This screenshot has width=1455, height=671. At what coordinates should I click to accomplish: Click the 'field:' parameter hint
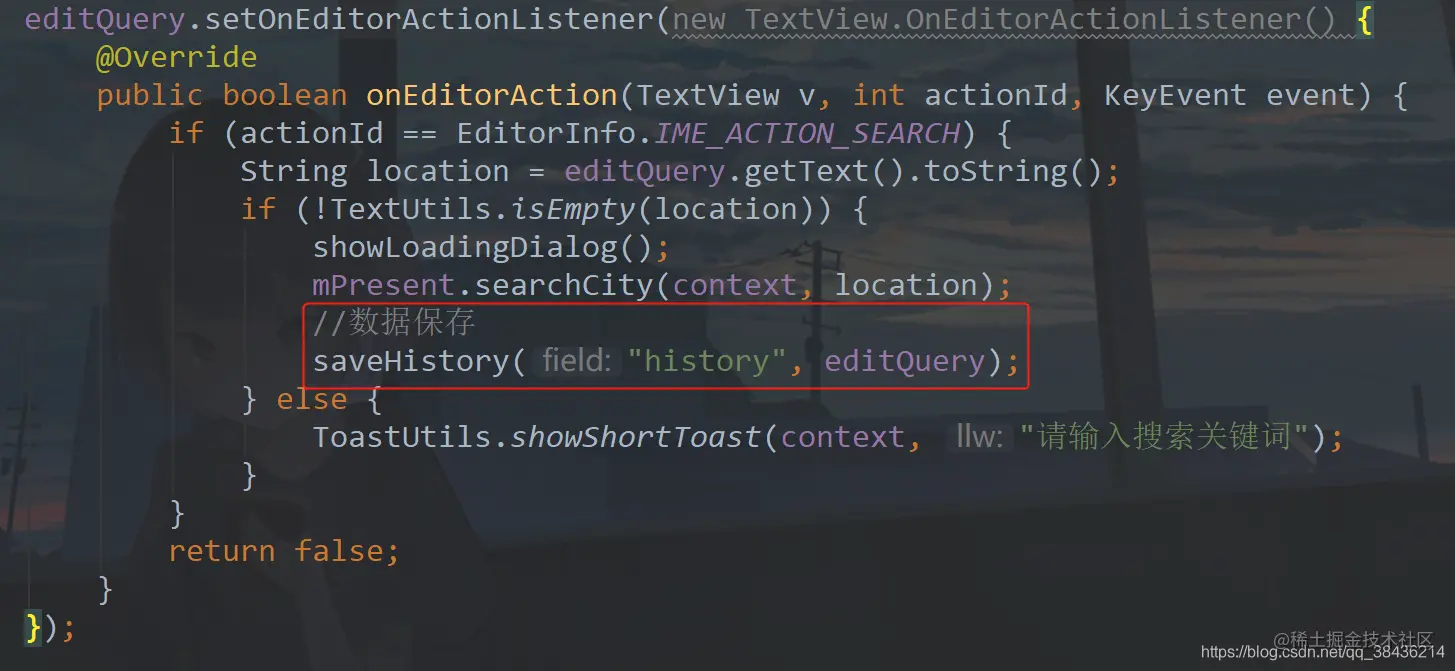[x=576, y=361]
